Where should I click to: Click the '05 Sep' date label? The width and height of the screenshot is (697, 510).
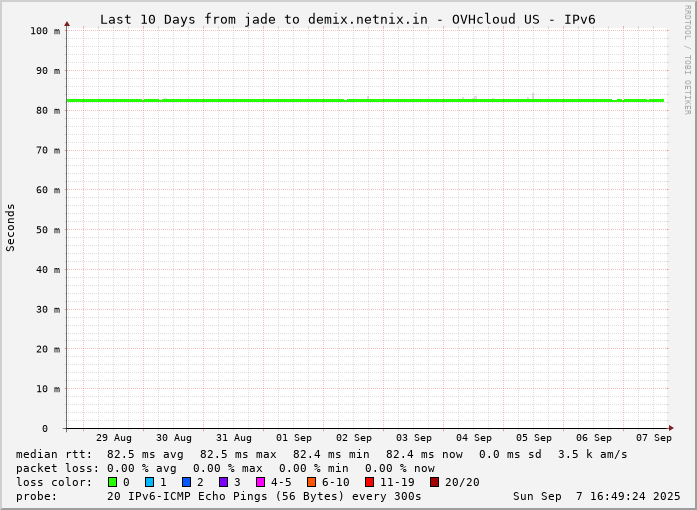coord(534,438)
